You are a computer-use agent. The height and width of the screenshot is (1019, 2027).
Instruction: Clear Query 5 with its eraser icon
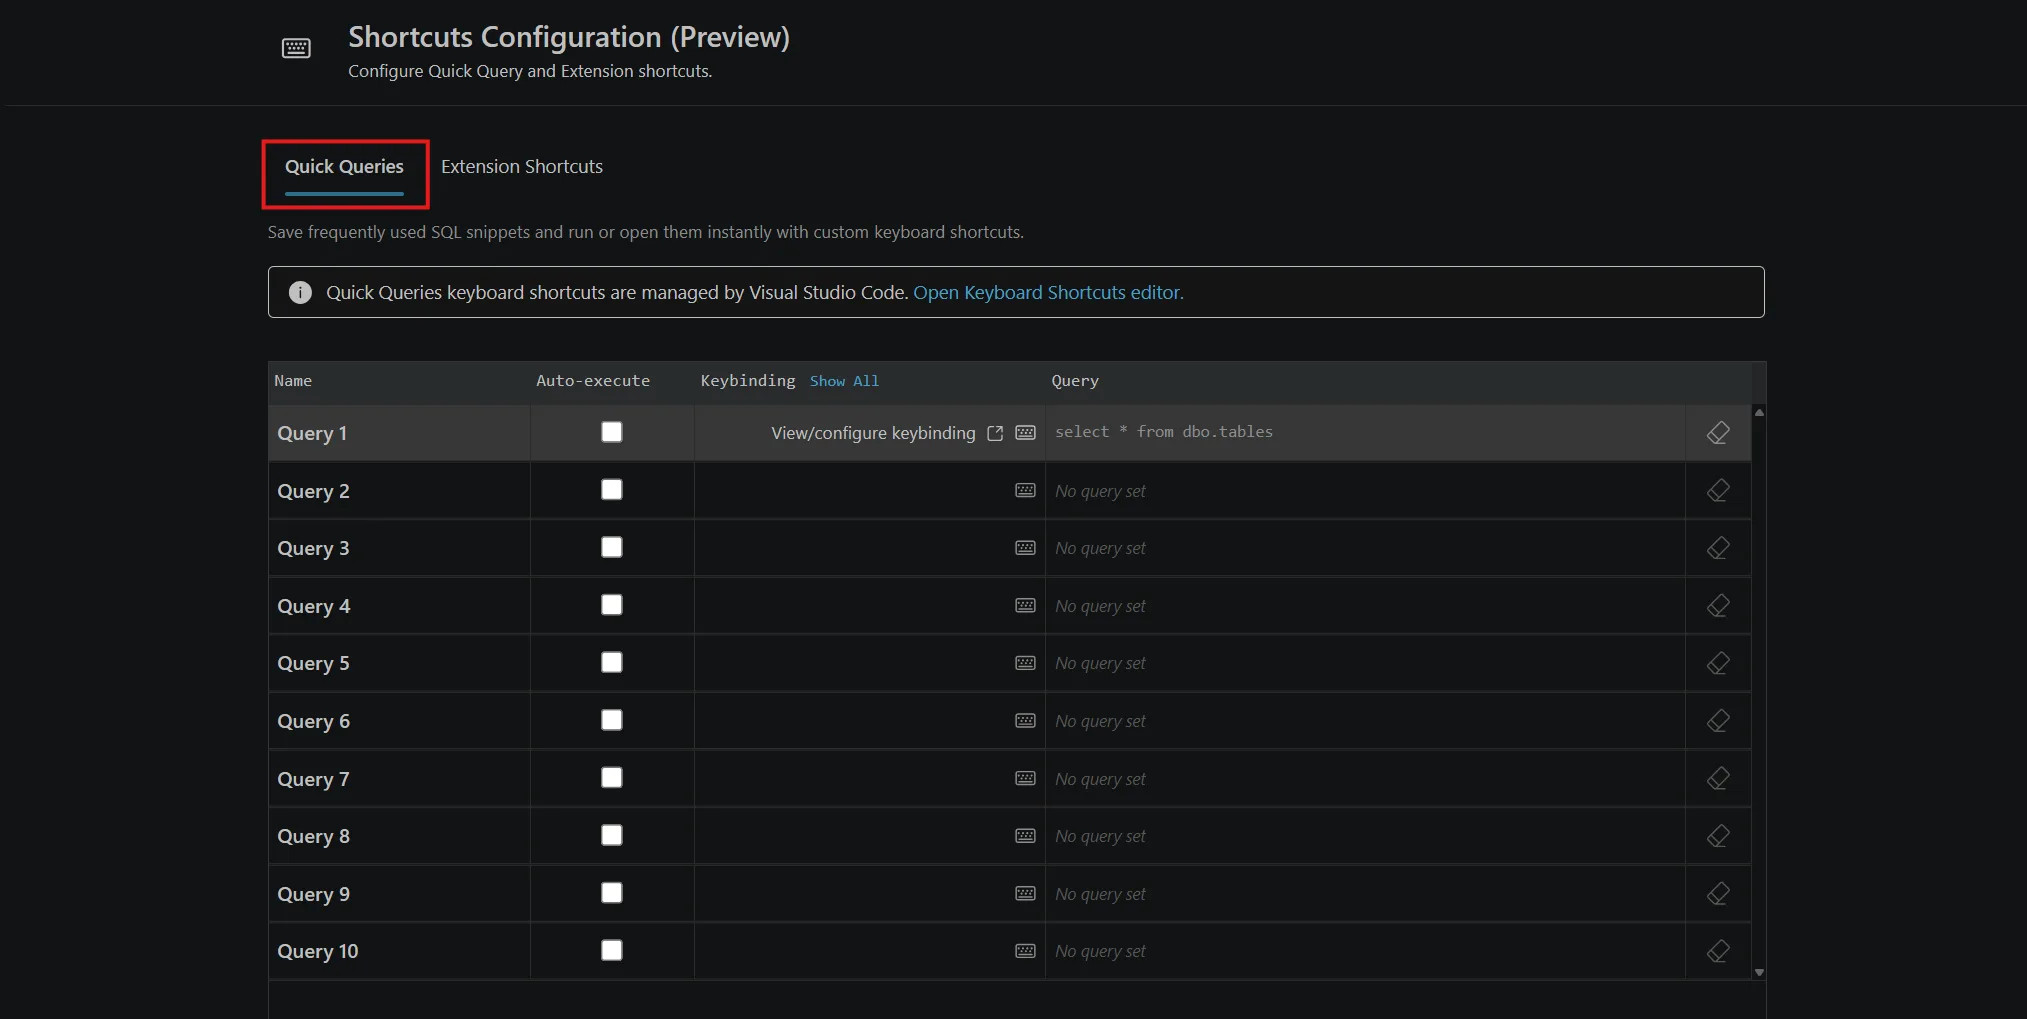pos(1718,663)
